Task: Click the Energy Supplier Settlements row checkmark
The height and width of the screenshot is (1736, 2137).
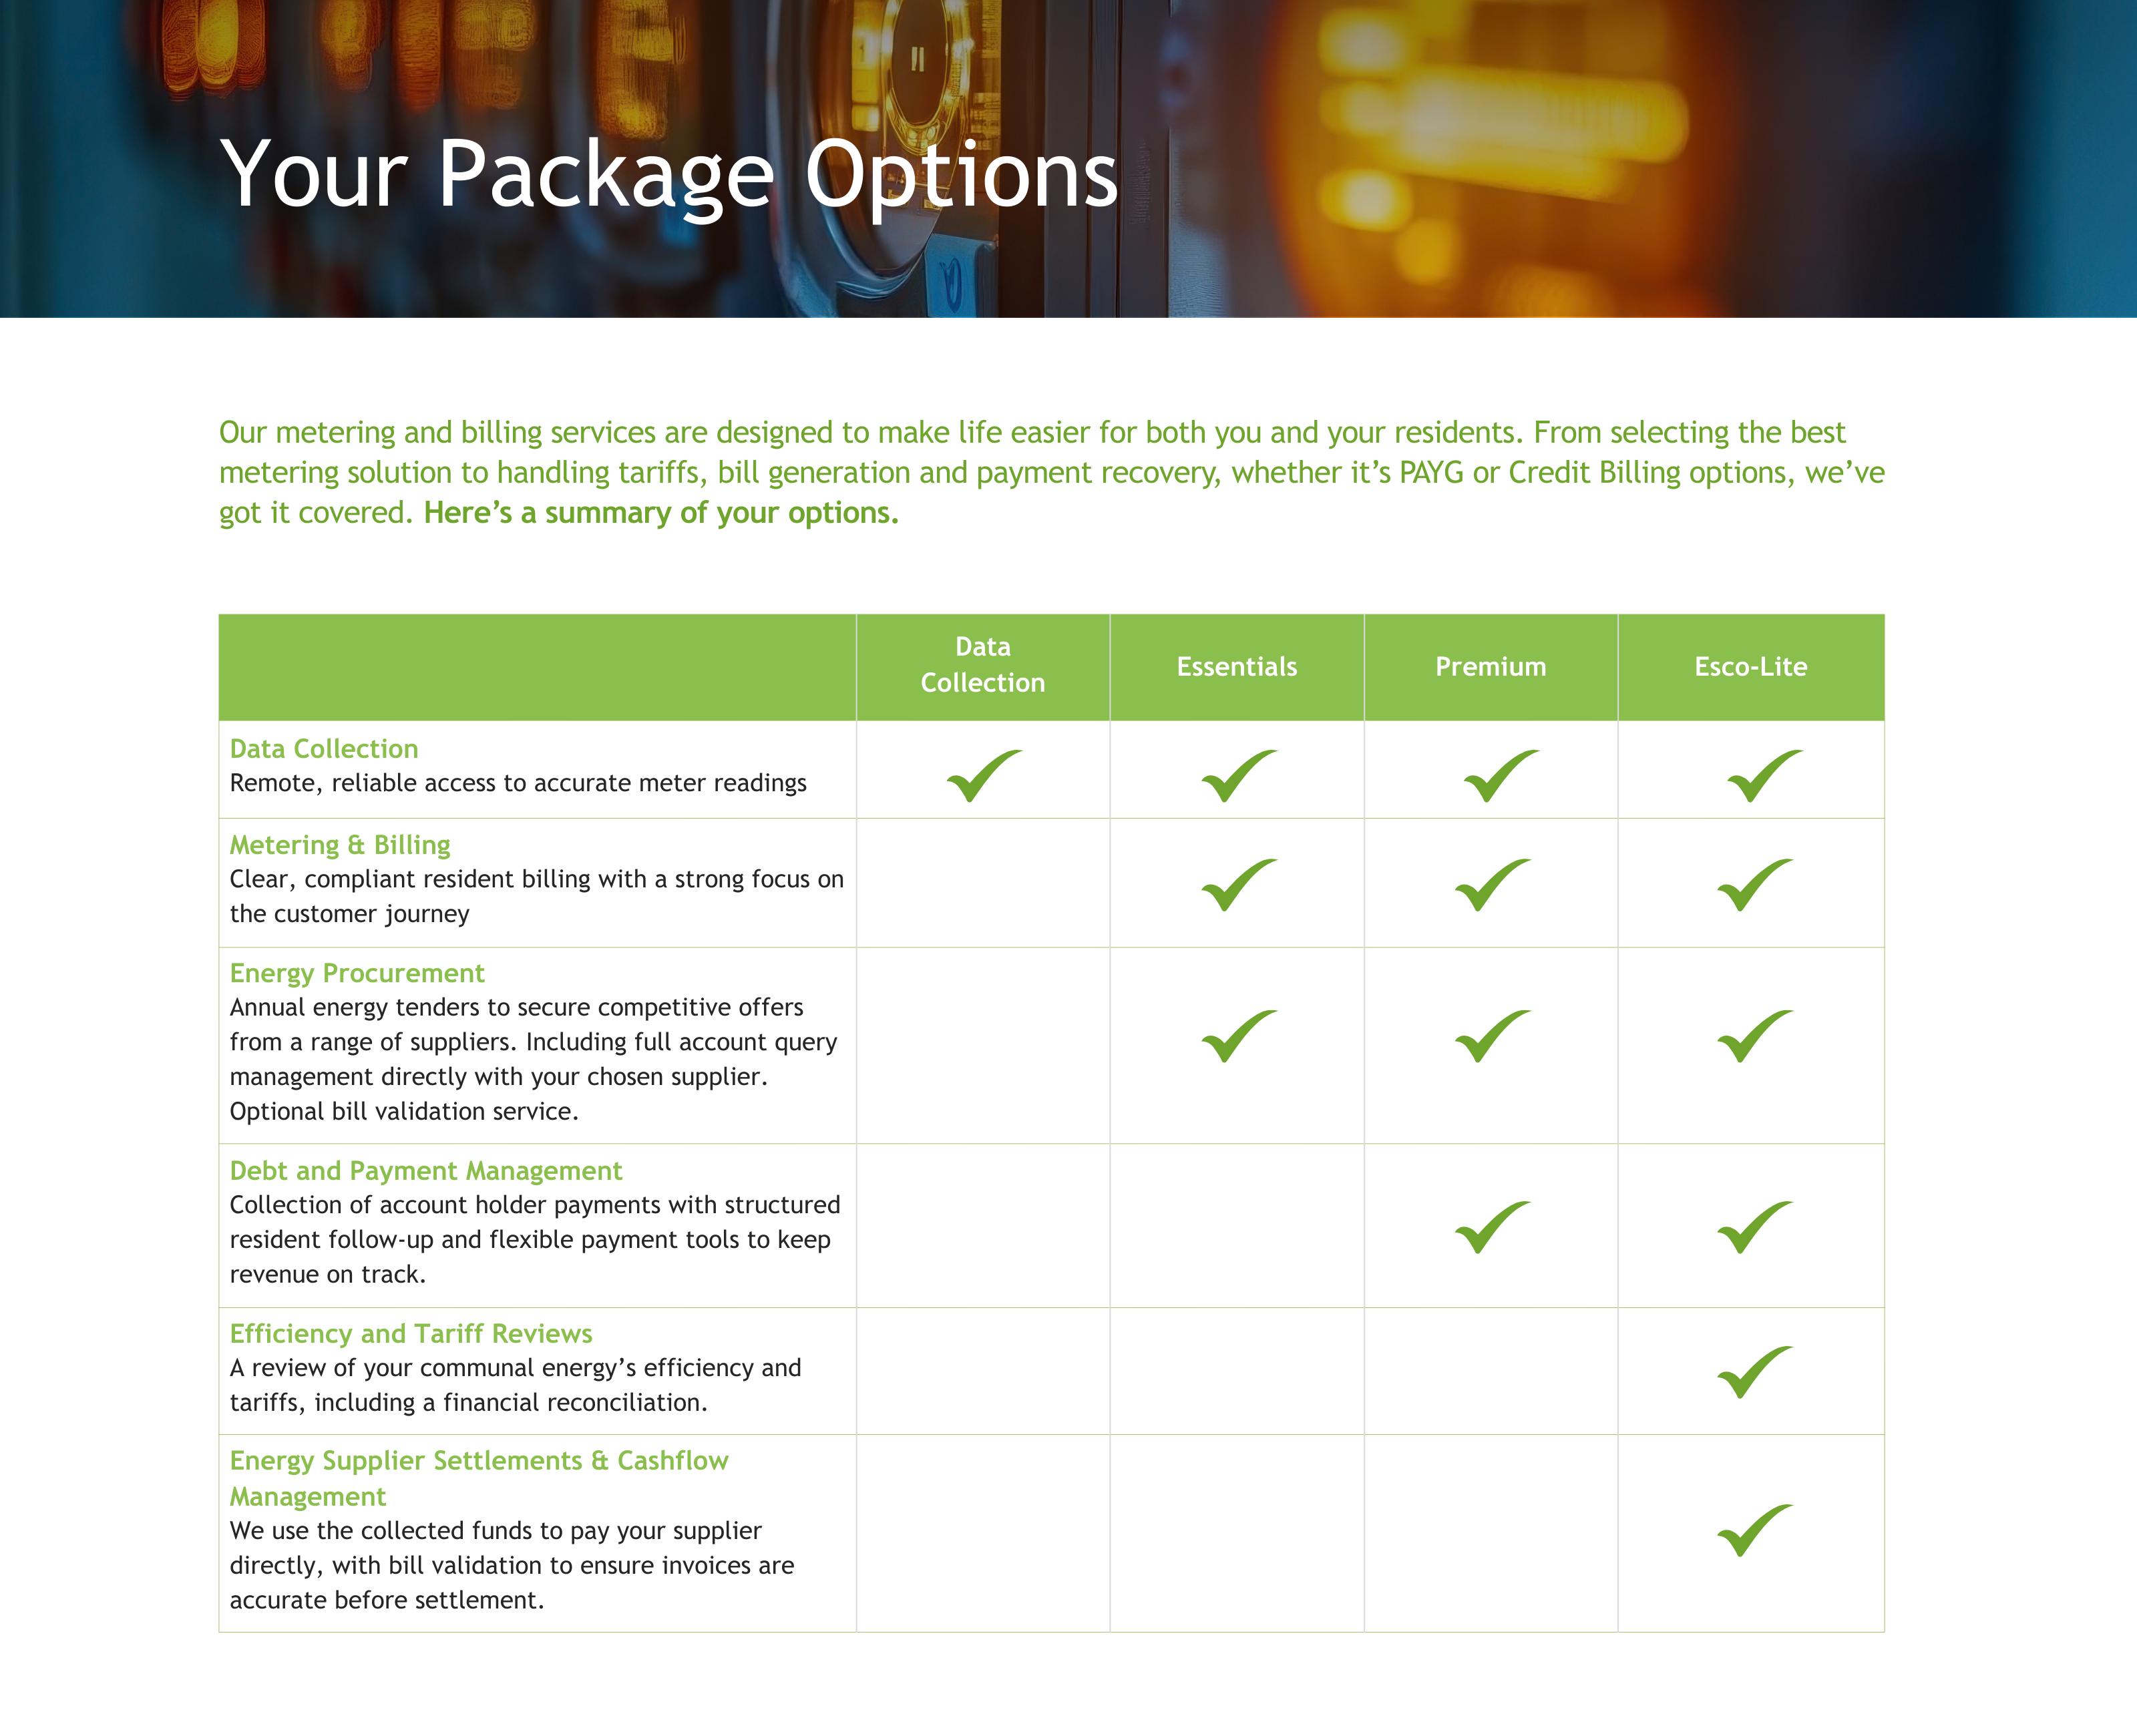Action: [1754, 1530]
